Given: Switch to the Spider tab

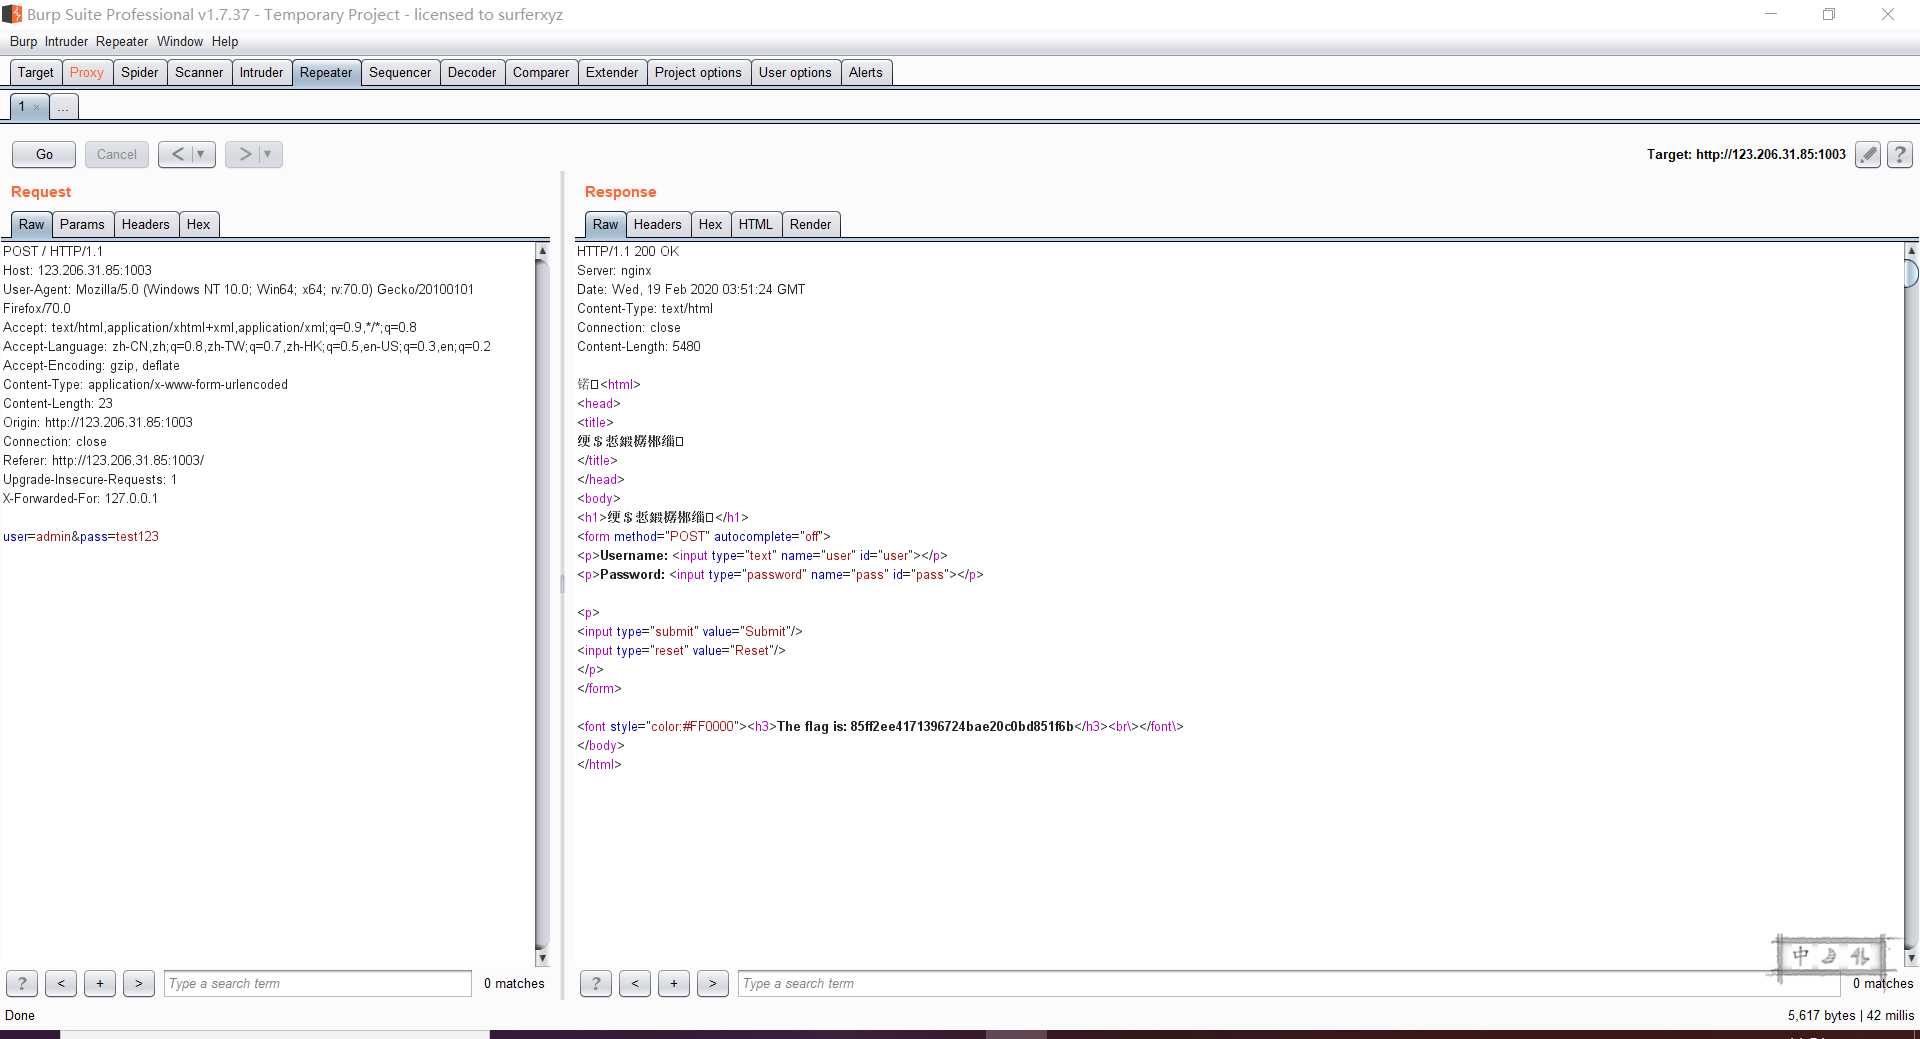Looking at the screenshot, I should click(x=140, y=72).
